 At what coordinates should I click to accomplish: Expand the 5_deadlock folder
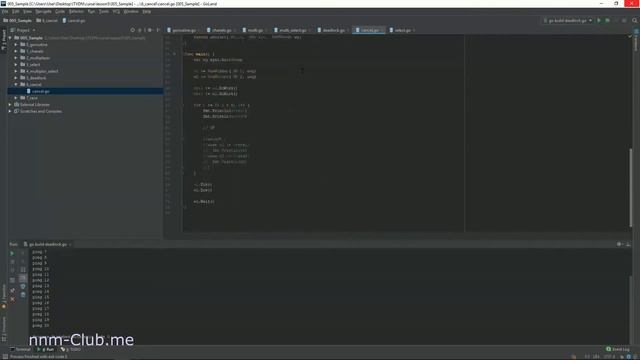pos(16,78)
